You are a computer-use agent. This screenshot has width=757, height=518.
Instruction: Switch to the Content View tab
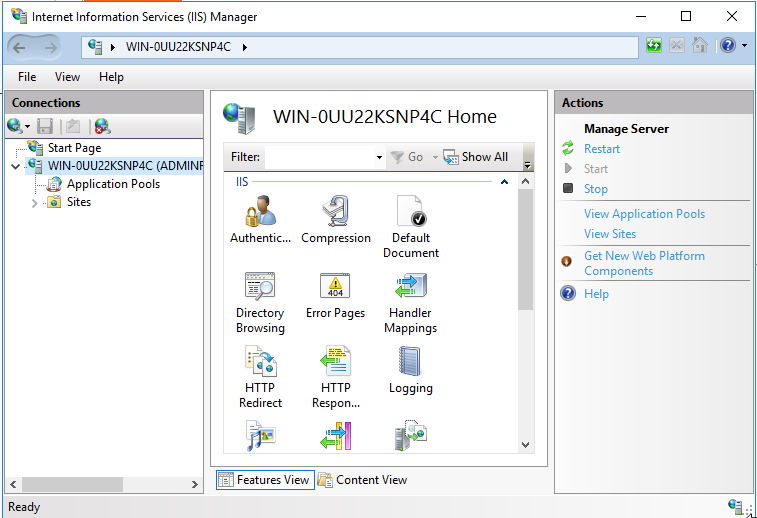coord(362,480)
